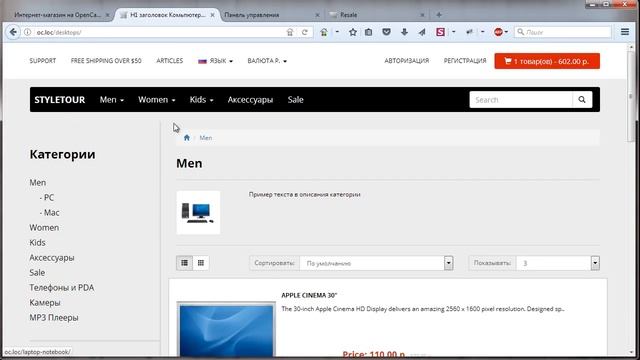This screenshot has height=360, width=640.
Task: Open dropdown arrow beside the S extension
Action: (x=453, y=32)
